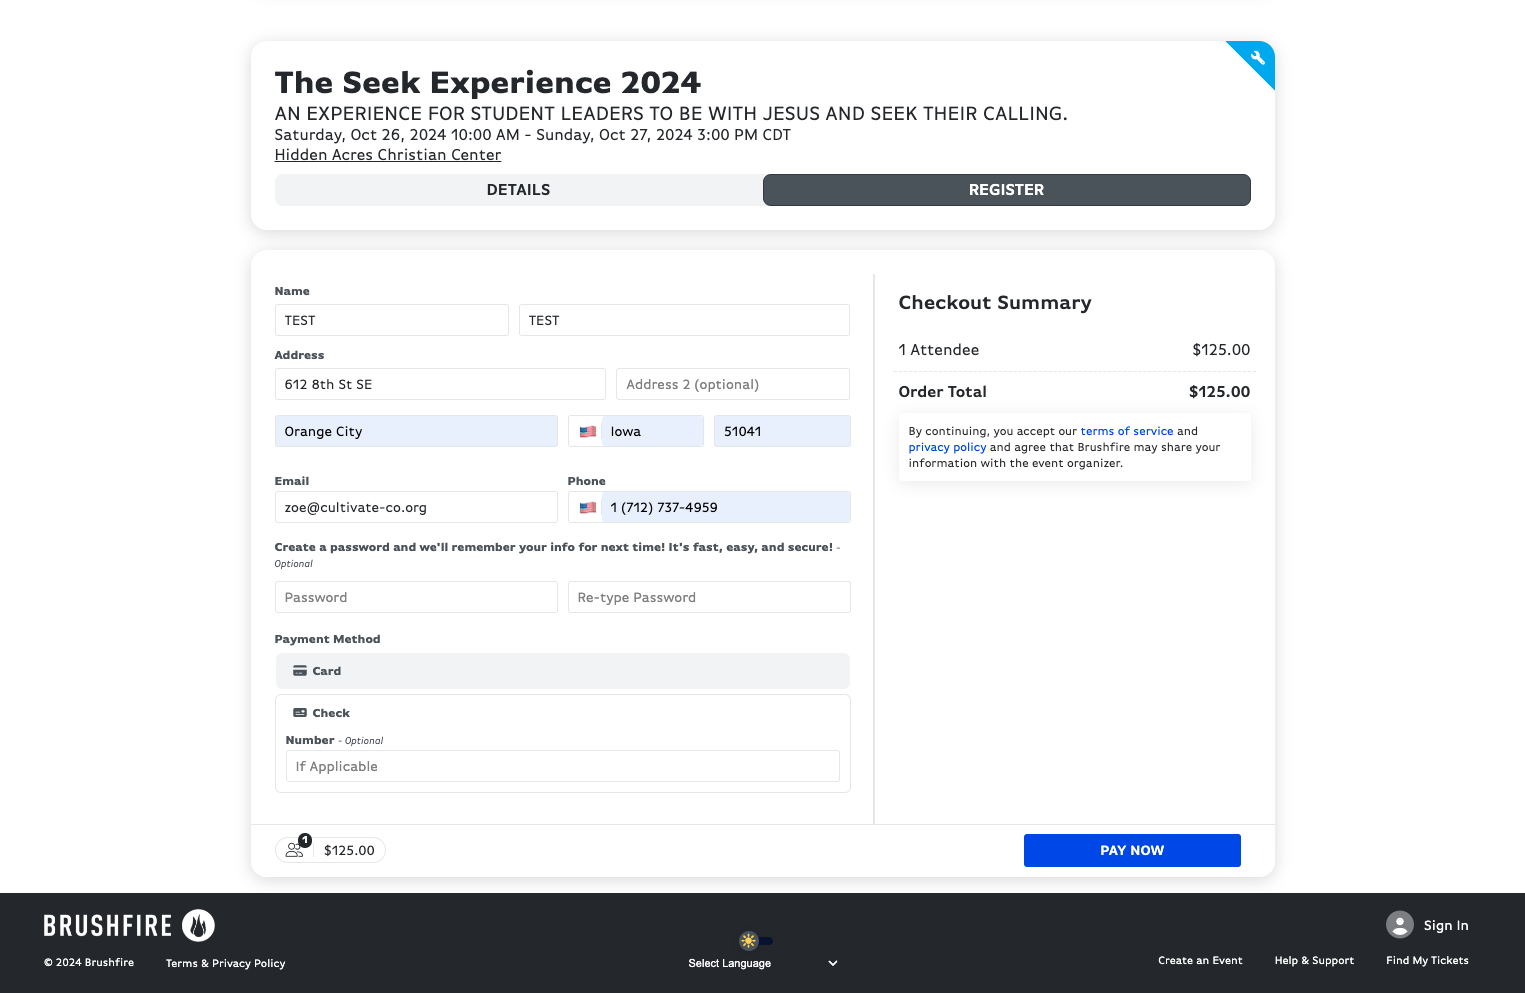Open Hidden Acres Christian Center link
The height and width of the screenshot is (993, 1525).
388,155
